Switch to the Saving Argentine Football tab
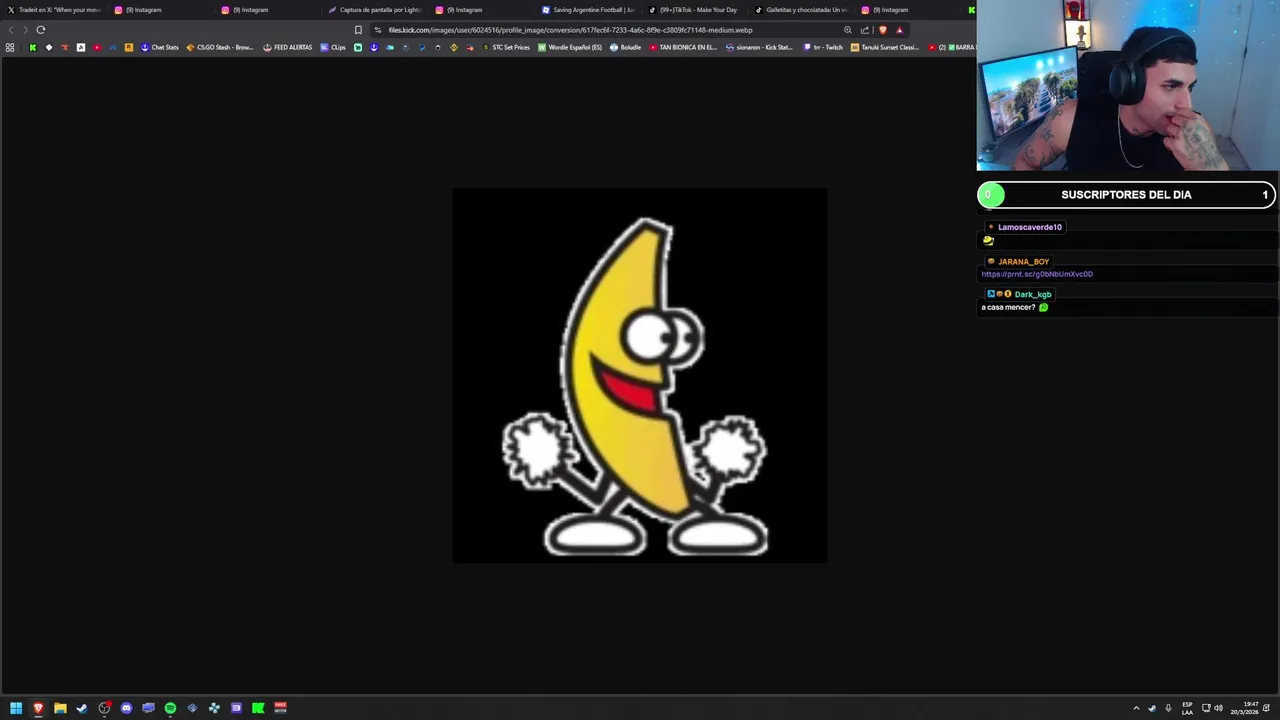The image size is (1280, 720). point(589,10)
